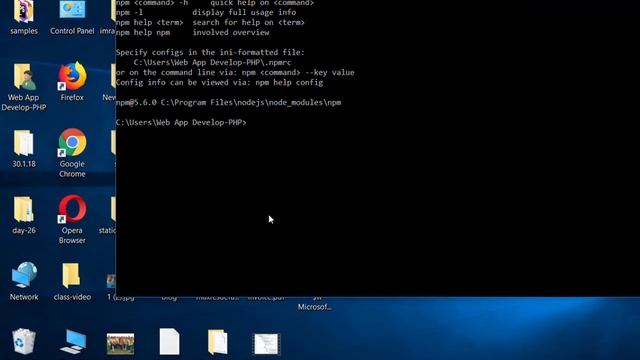Open the diagram image file thumbnail
640x360 pixels.
[266, 343]
